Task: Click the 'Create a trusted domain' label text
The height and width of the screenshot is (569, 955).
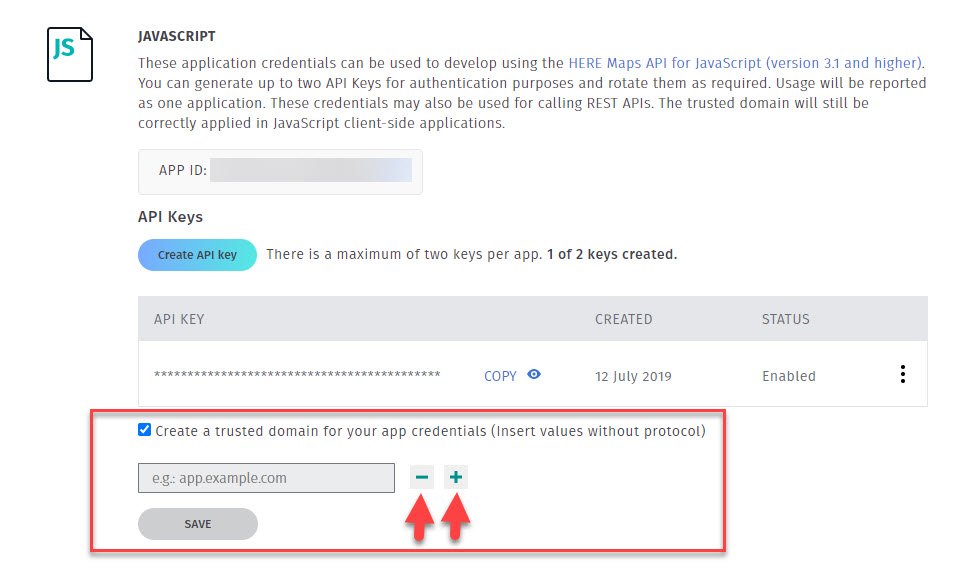Action: (x=431, y=431)
